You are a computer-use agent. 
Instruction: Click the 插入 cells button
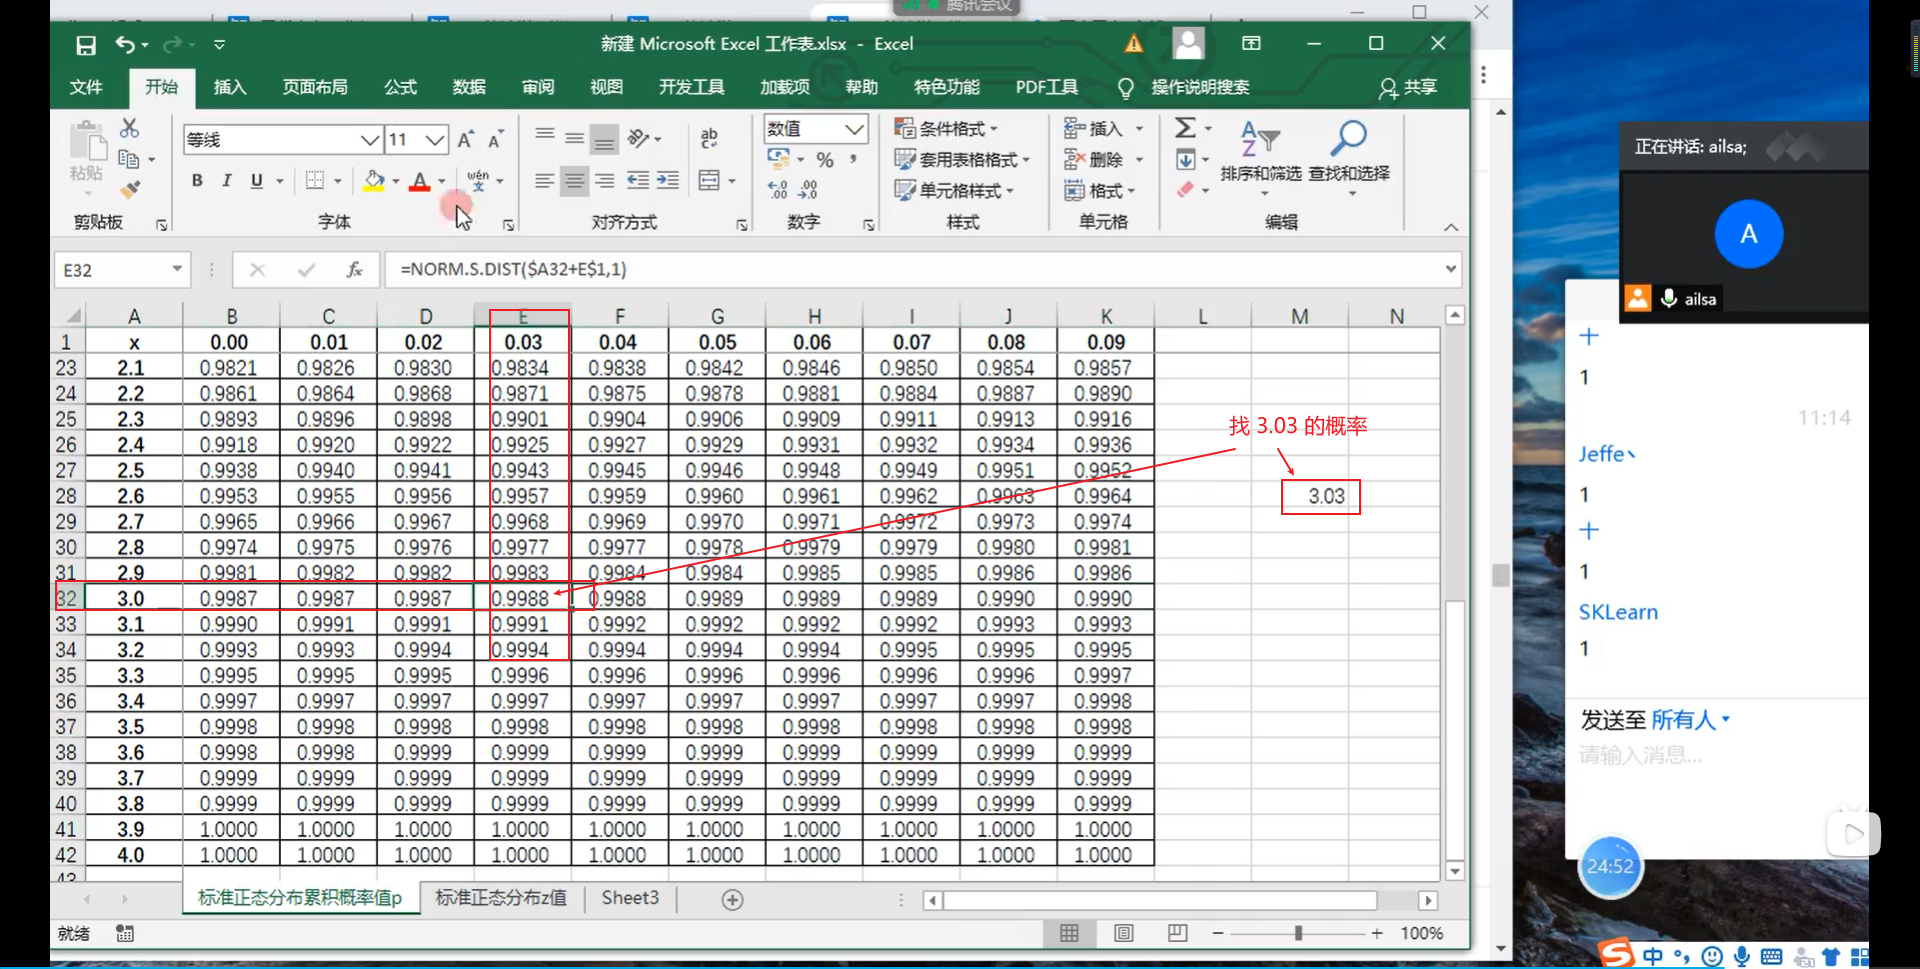click(x=1104, y=128)
